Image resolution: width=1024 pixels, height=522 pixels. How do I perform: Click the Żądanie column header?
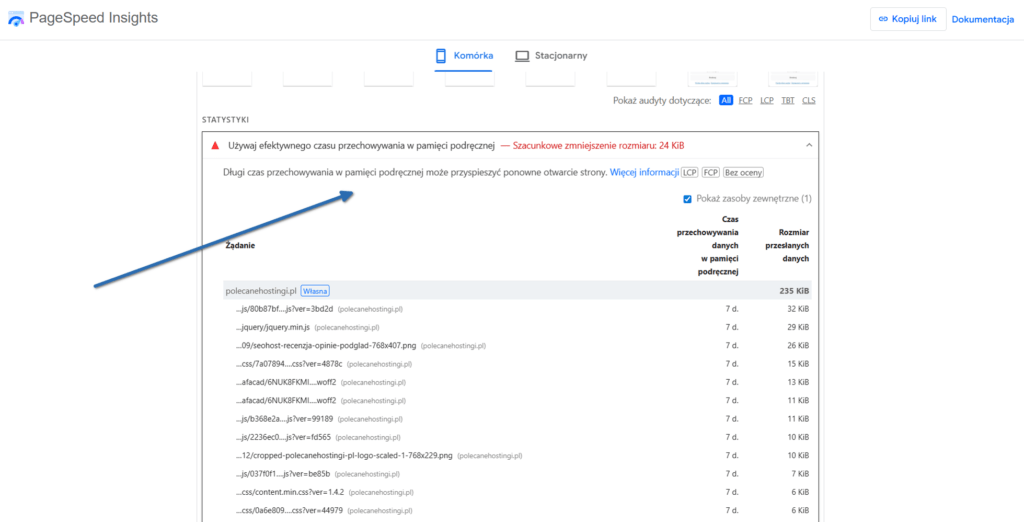pyautogui.click(x=240, y=246)
